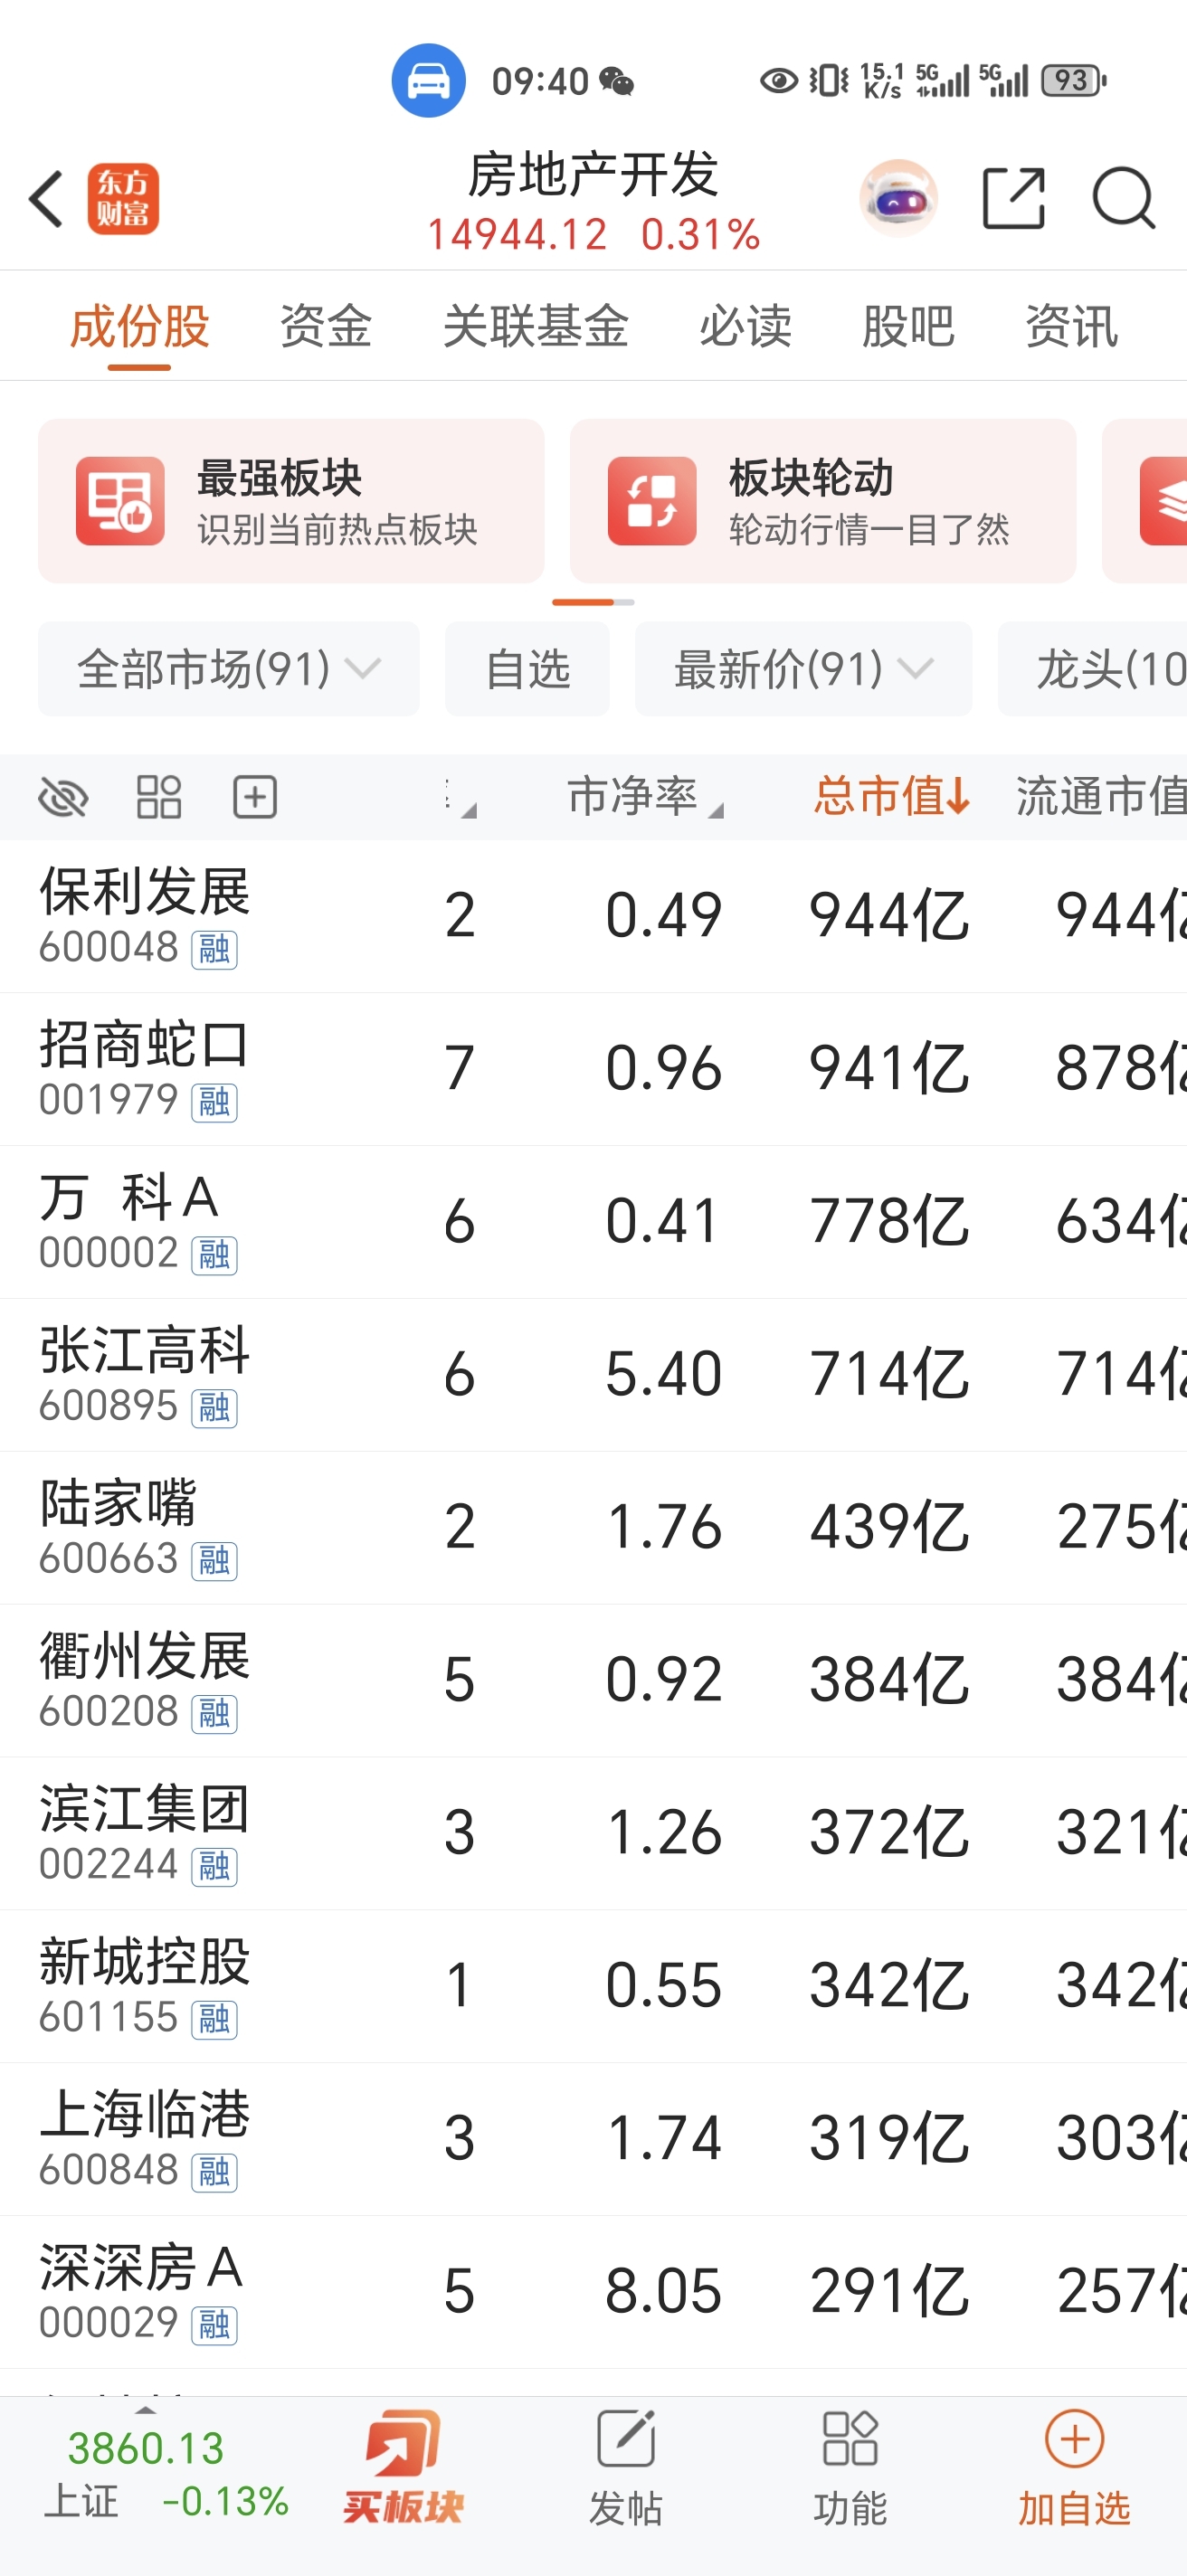
Task: Expand the 最新价(91) dropdown
Action: coord(804,669)
